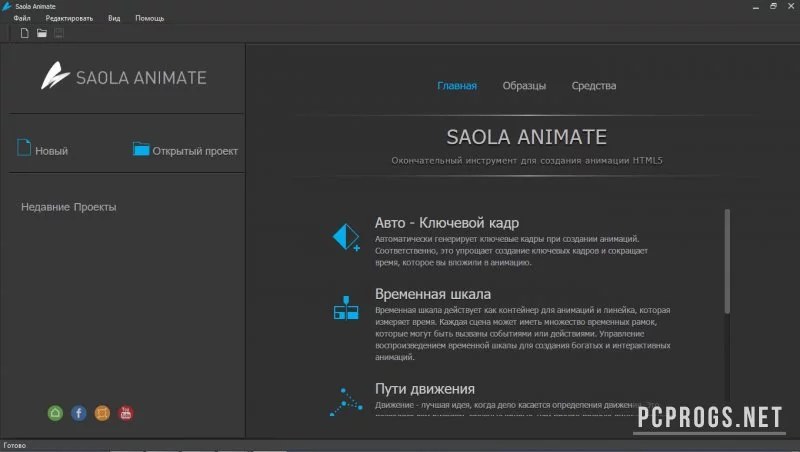Restore down the Saola Animate window
Screen dimensions: 800x452
773,6
